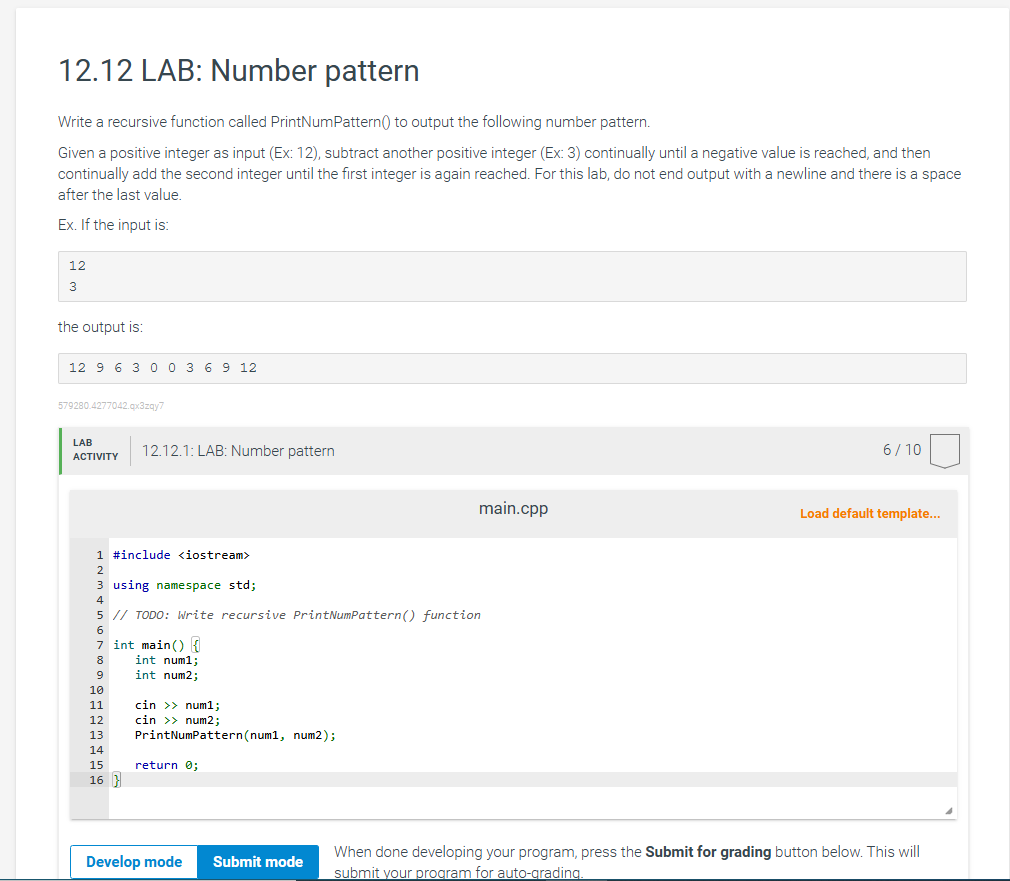Select the main.cpp tab header
This screenshot has width=1010, height=881.
point(512,508)
